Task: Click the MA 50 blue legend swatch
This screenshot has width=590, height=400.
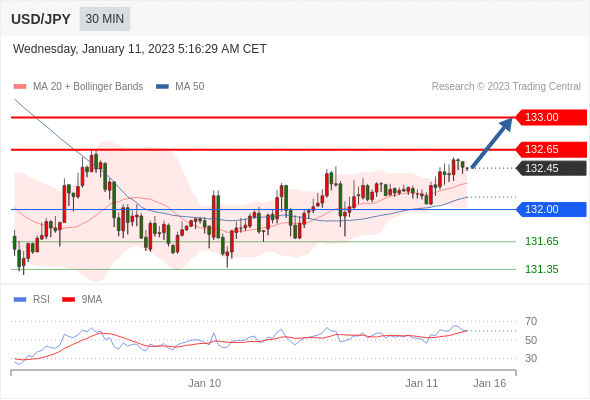Action: click(x=162, y=87)
